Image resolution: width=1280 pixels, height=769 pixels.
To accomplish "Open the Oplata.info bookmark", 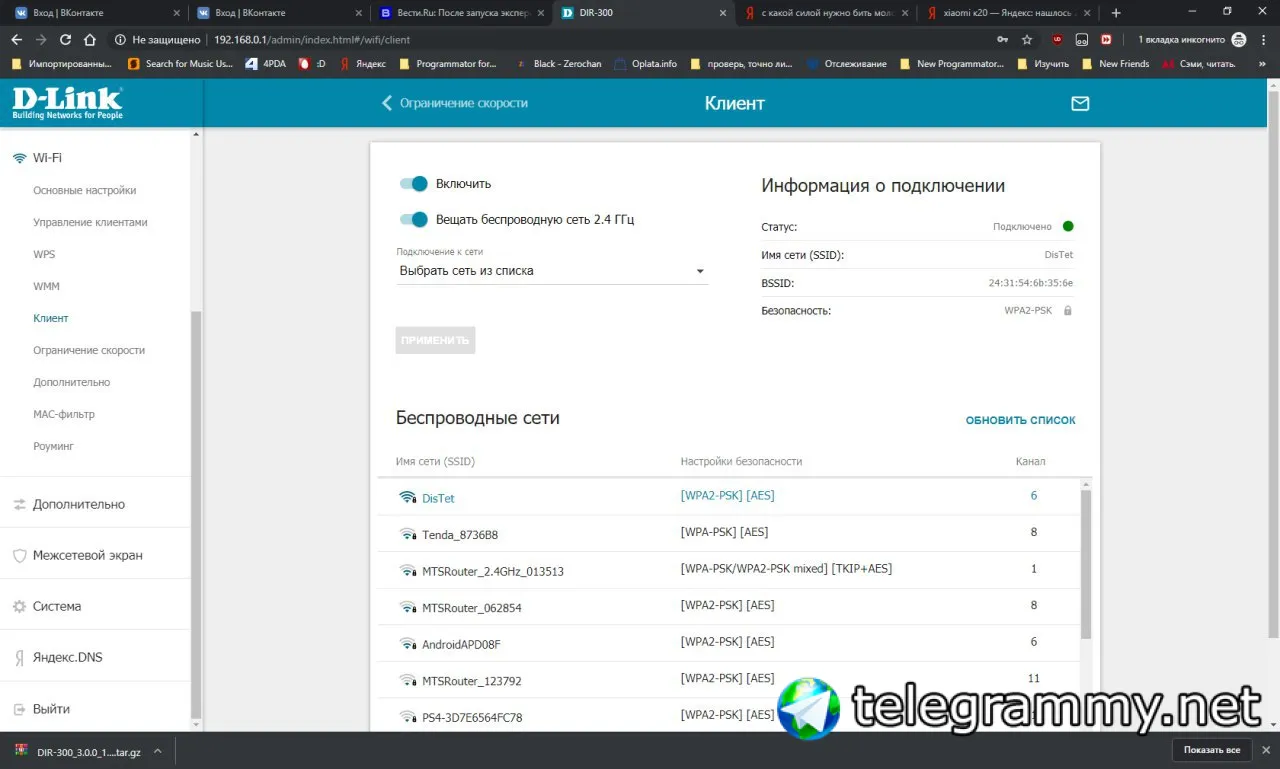I will click(645, 64).
